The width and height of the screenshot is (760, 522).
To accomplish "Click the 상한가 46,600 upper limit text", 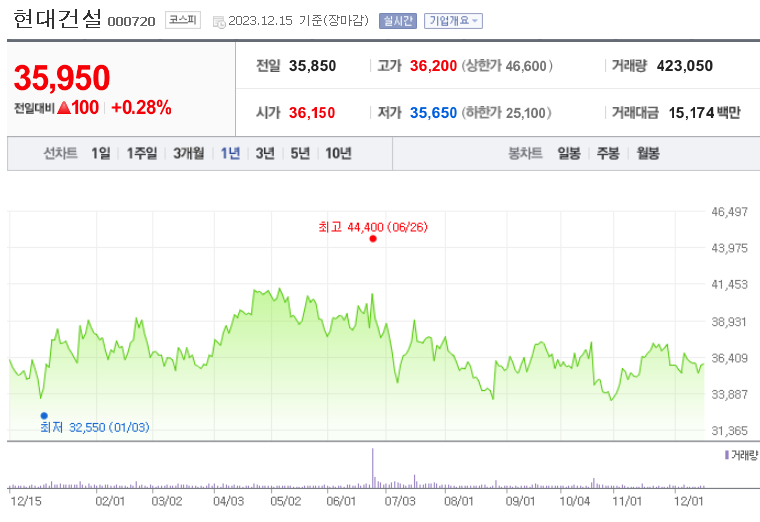I will point(507,66).
